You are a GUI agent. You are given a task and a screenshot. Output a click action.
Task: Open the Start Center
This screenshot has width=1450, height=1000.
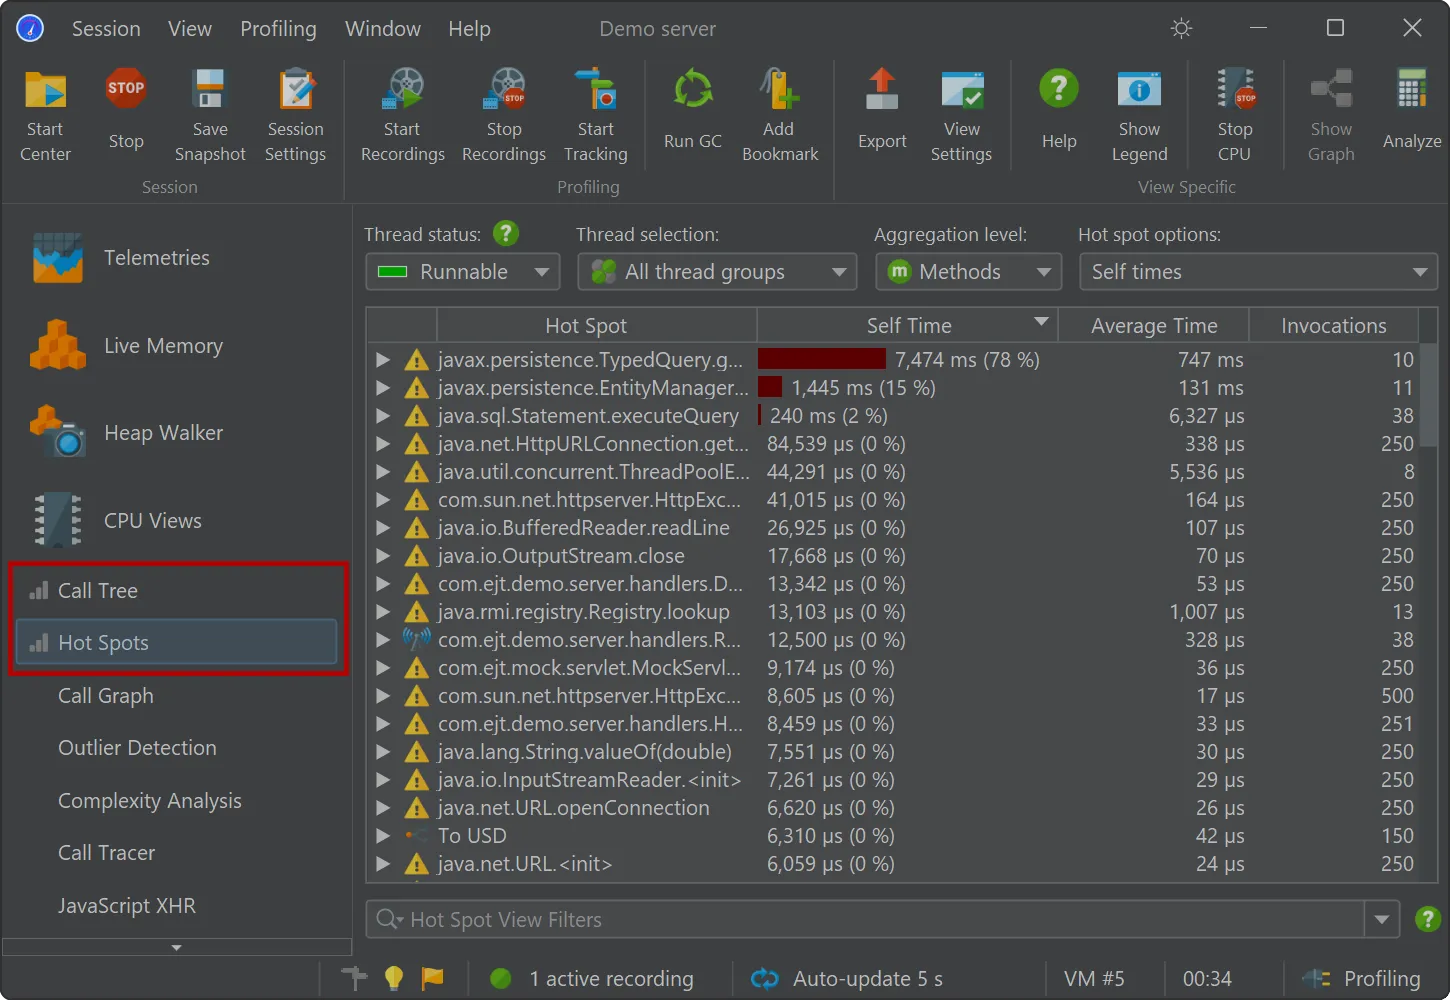click(x=45, y=115)
